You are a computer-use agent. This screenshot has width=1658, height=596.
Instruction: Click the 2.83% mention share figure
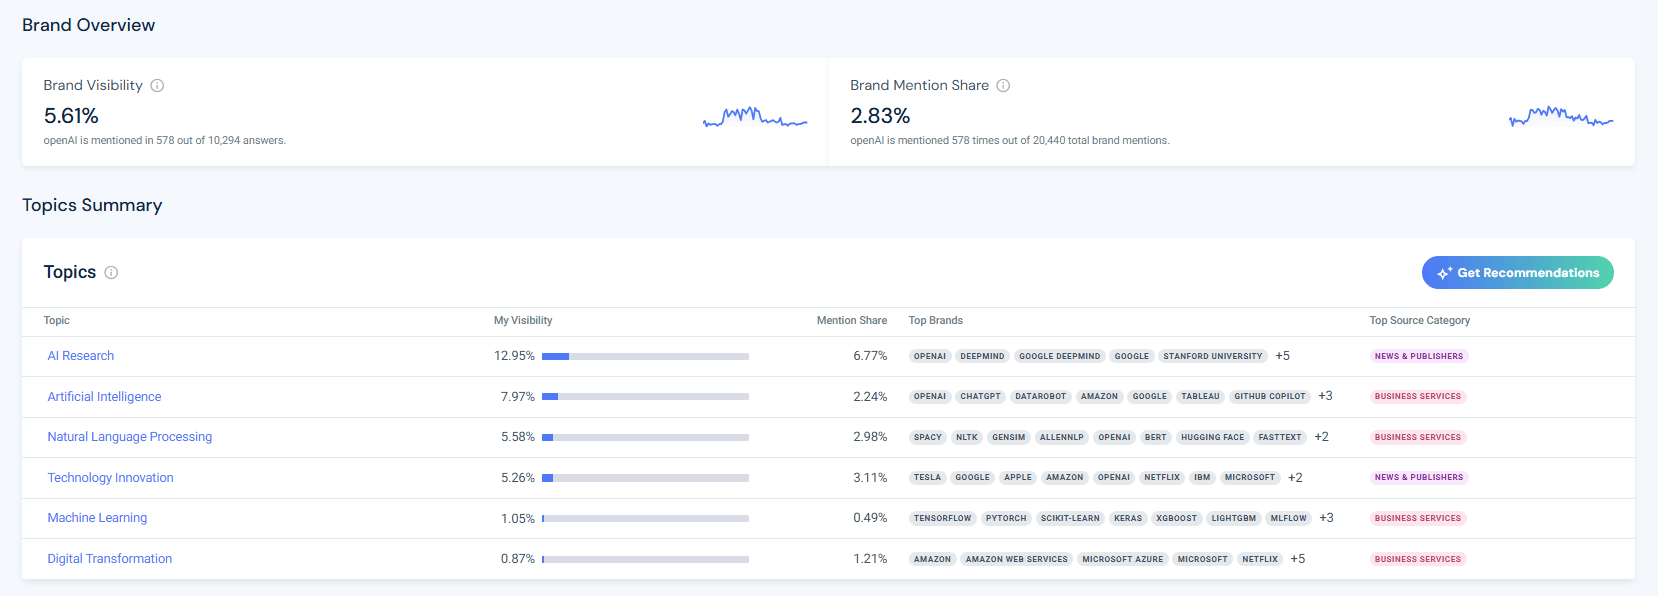coord(880,116)
